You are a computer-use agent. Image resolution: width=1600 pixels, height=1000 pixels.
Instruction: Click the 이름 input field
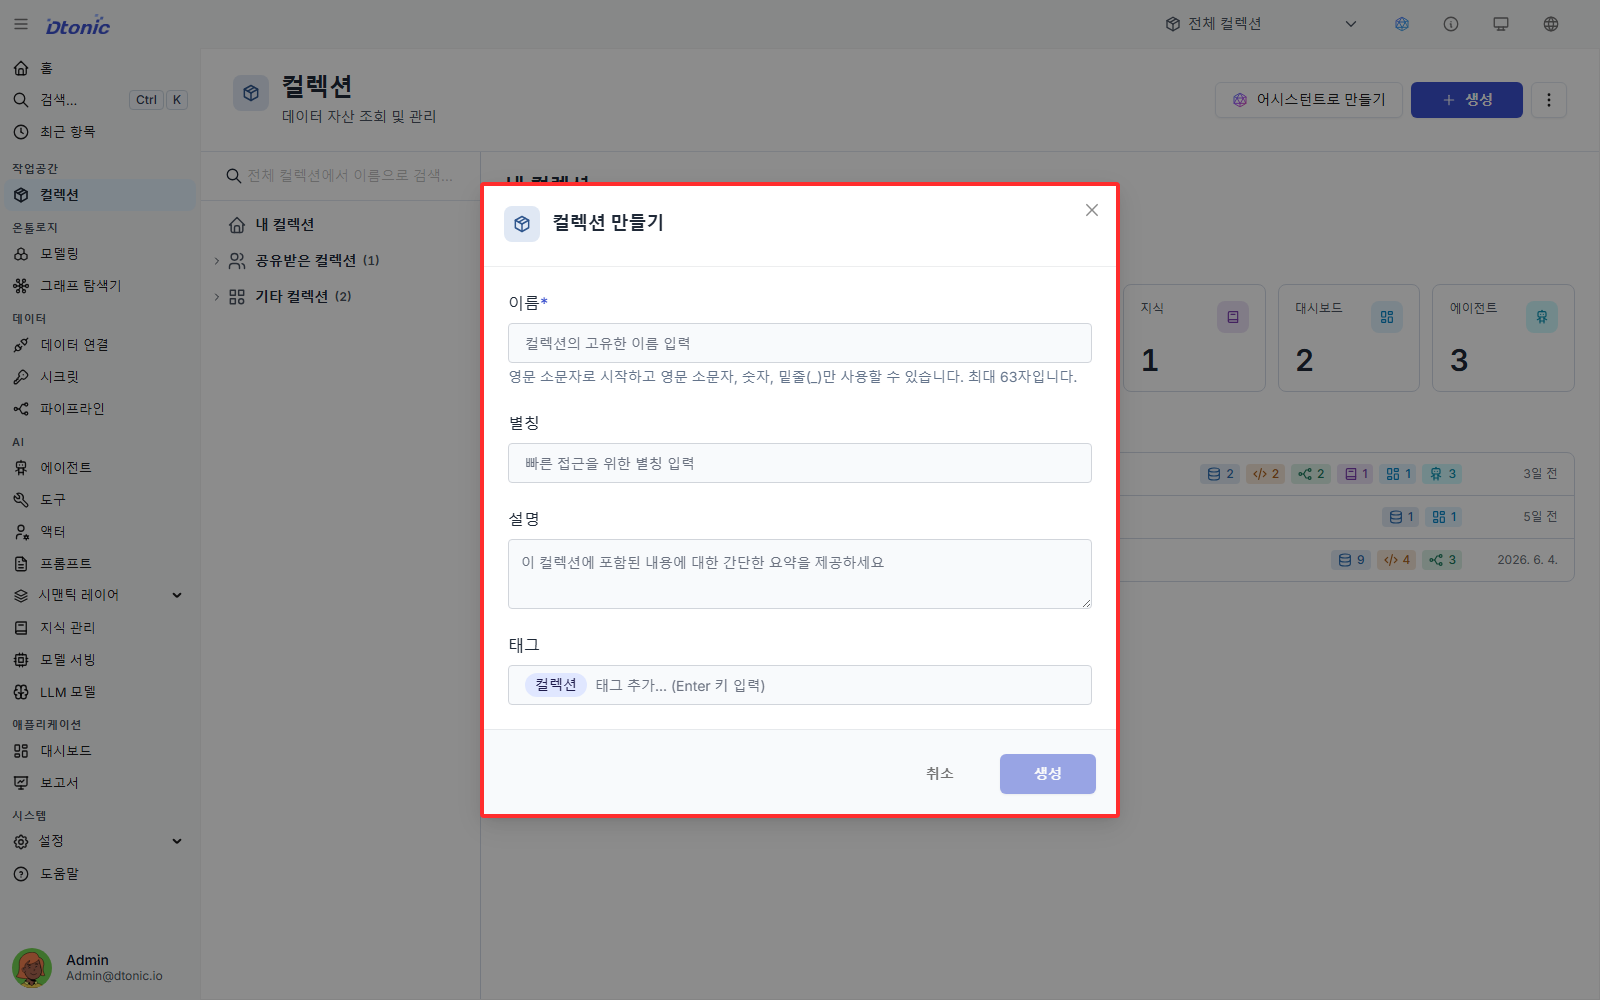[800, 343]
